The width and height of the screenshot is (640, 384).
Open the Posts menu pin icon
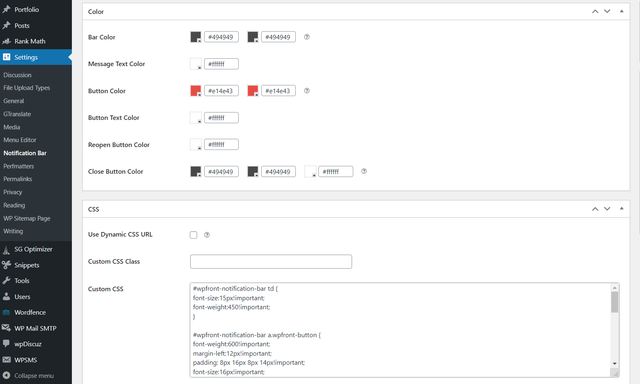pos(6,25)
